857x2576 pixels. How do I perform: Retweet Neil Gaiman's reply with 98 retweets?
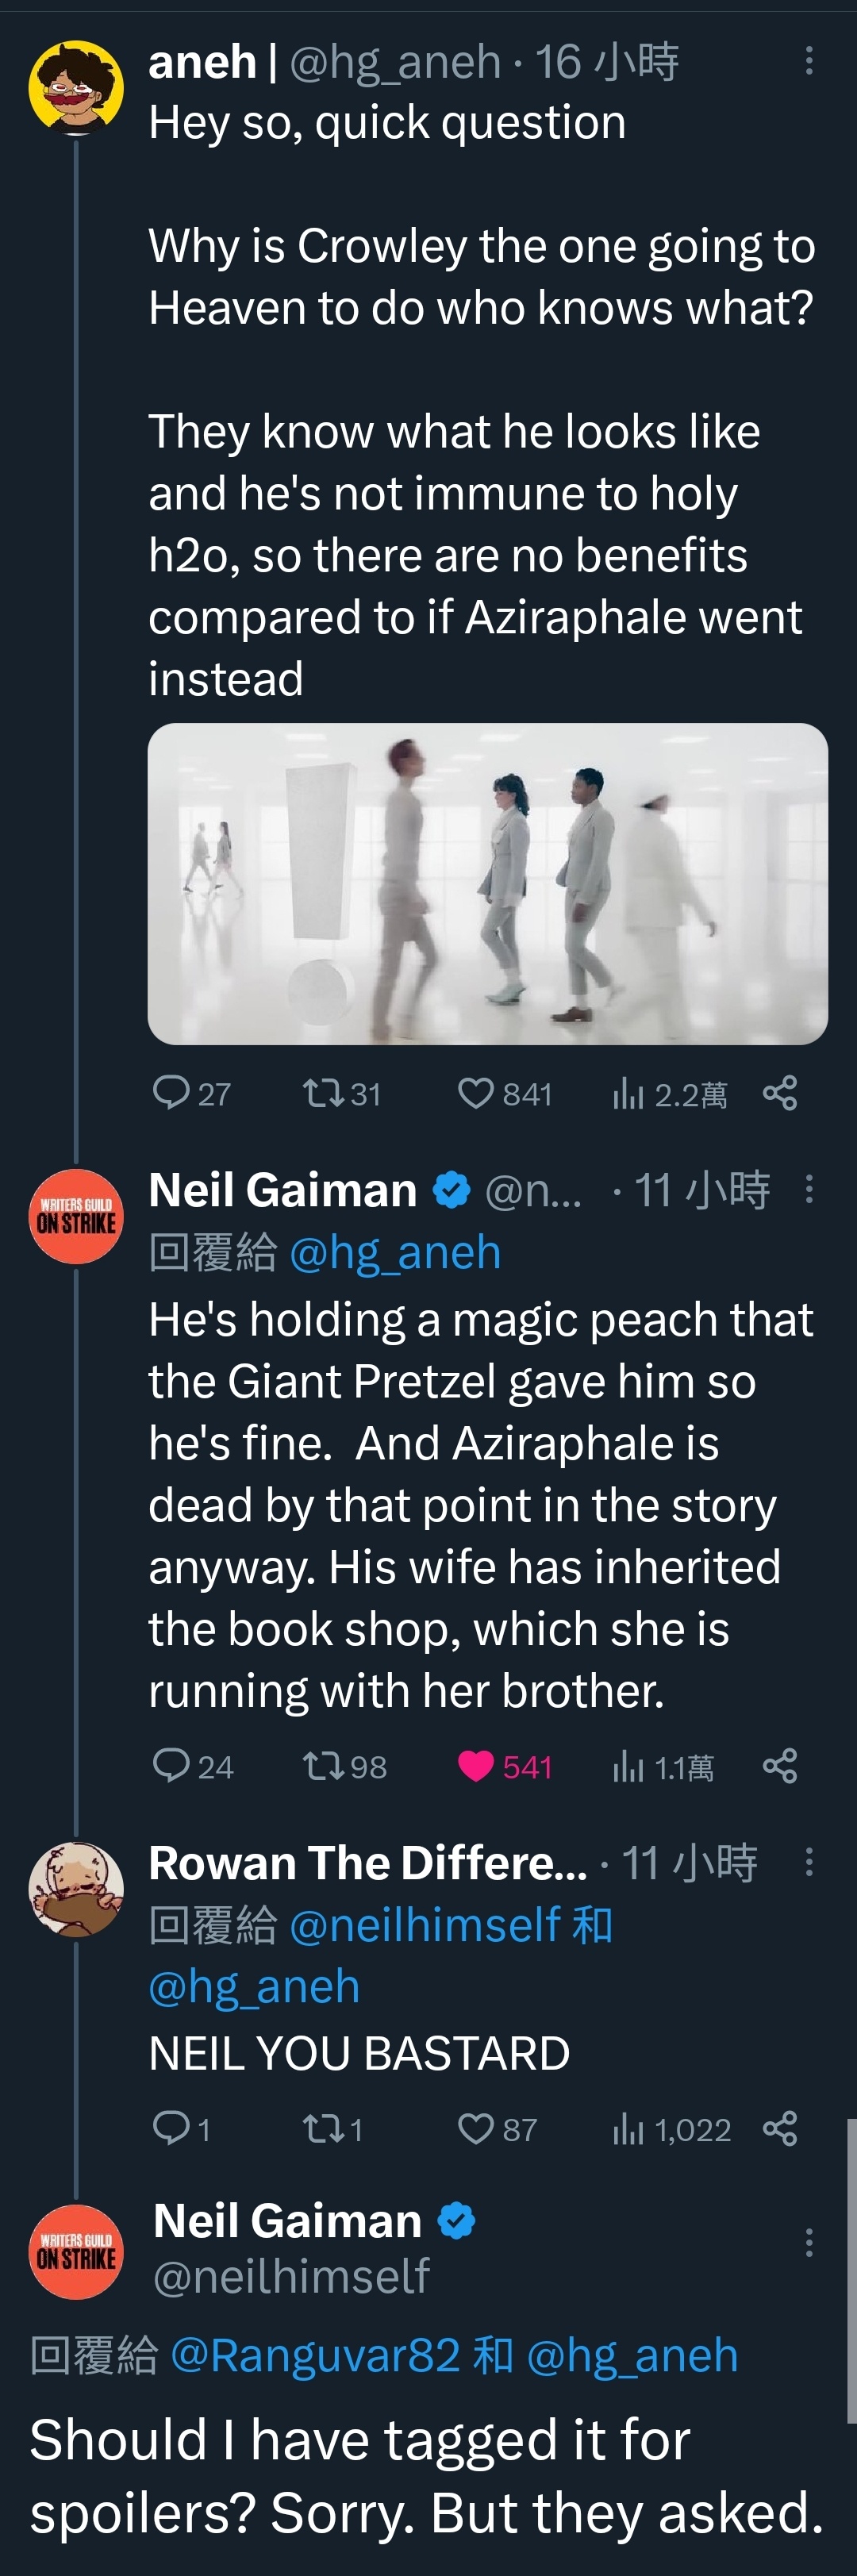point(324,1766)
